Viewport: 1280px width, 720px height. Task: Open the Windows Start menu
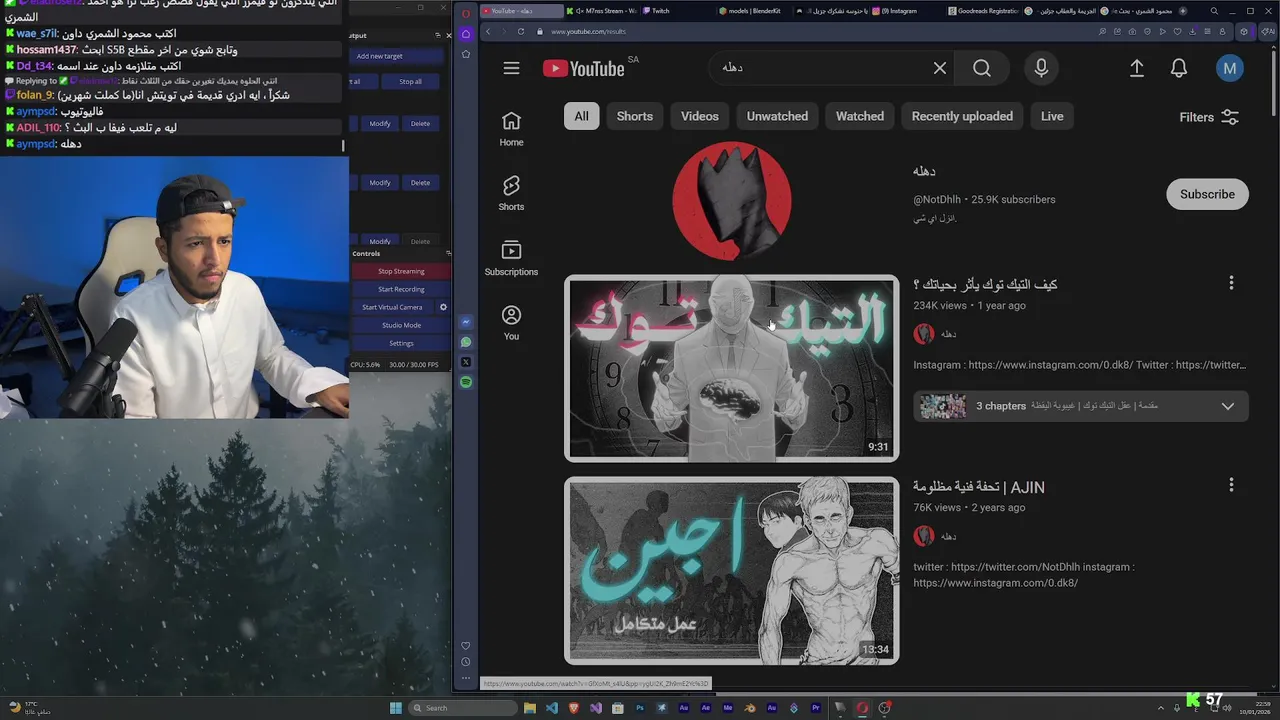coord(396,708)
